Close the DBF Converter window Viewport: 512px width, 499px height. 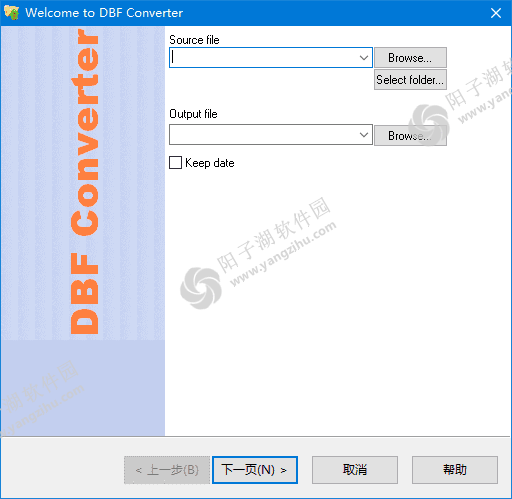point(496,13)
